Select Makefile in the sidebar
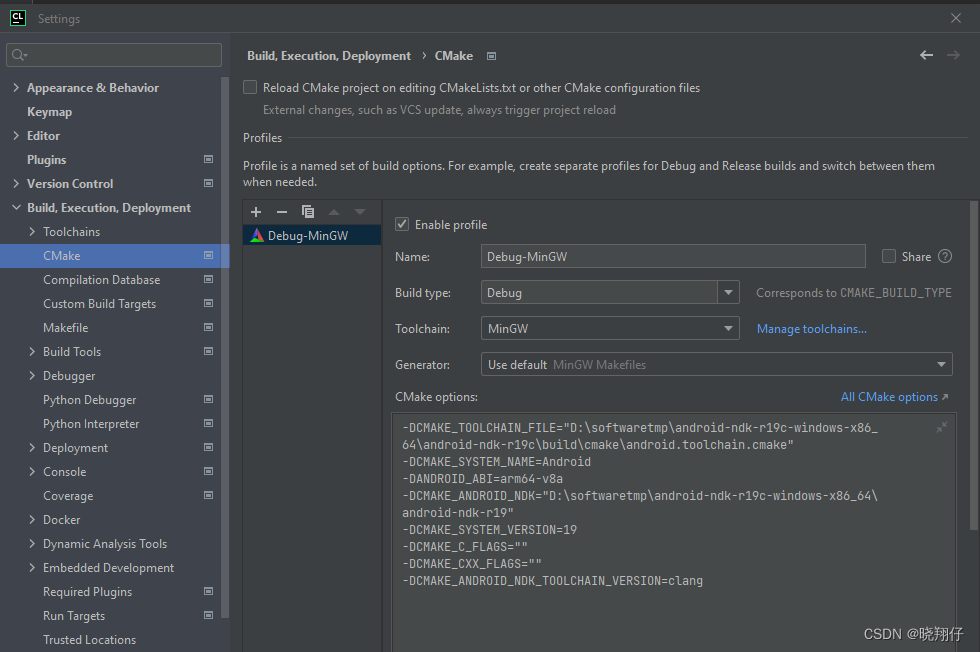This screenshot has width=980, height=652. 66,328
